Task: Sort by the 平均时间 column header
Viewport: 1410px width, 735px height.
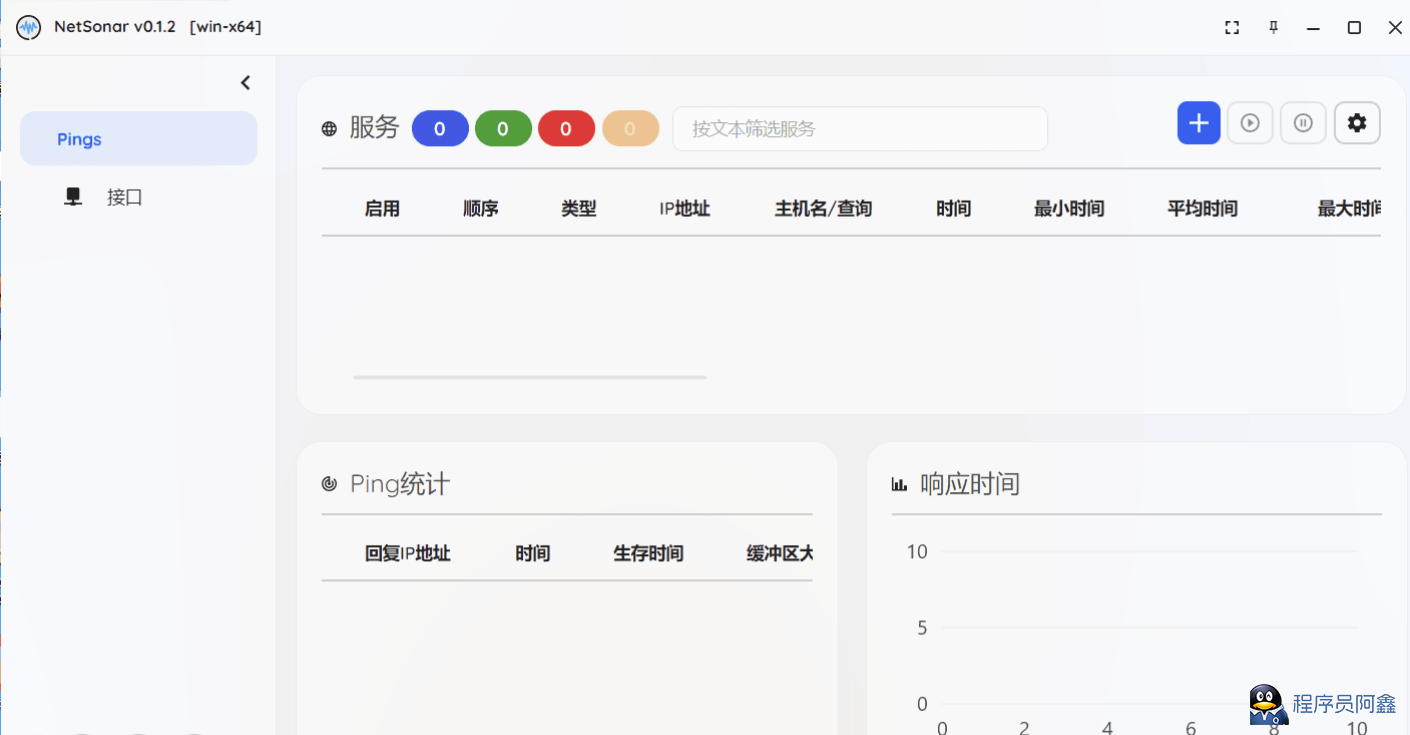Action: (1202, 209)
